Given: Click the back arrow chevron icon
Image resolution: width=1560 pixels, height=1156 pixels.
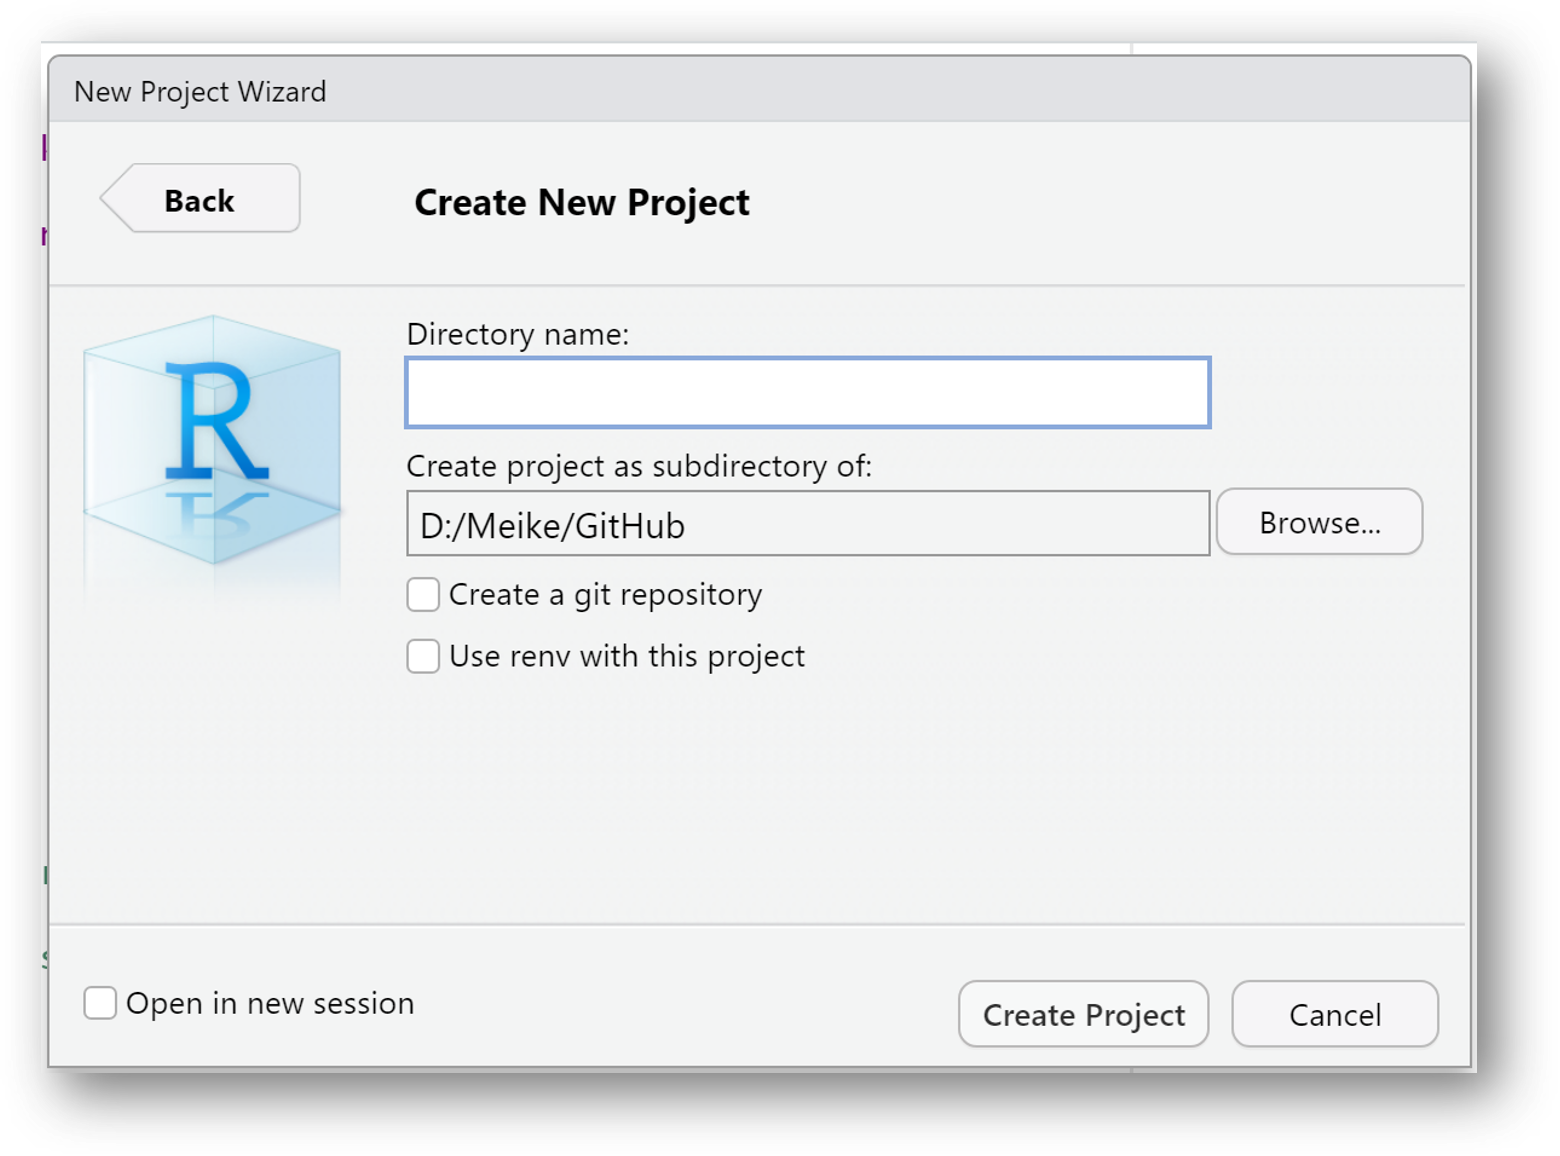Looking at the screenshot, I should point(123,198).
